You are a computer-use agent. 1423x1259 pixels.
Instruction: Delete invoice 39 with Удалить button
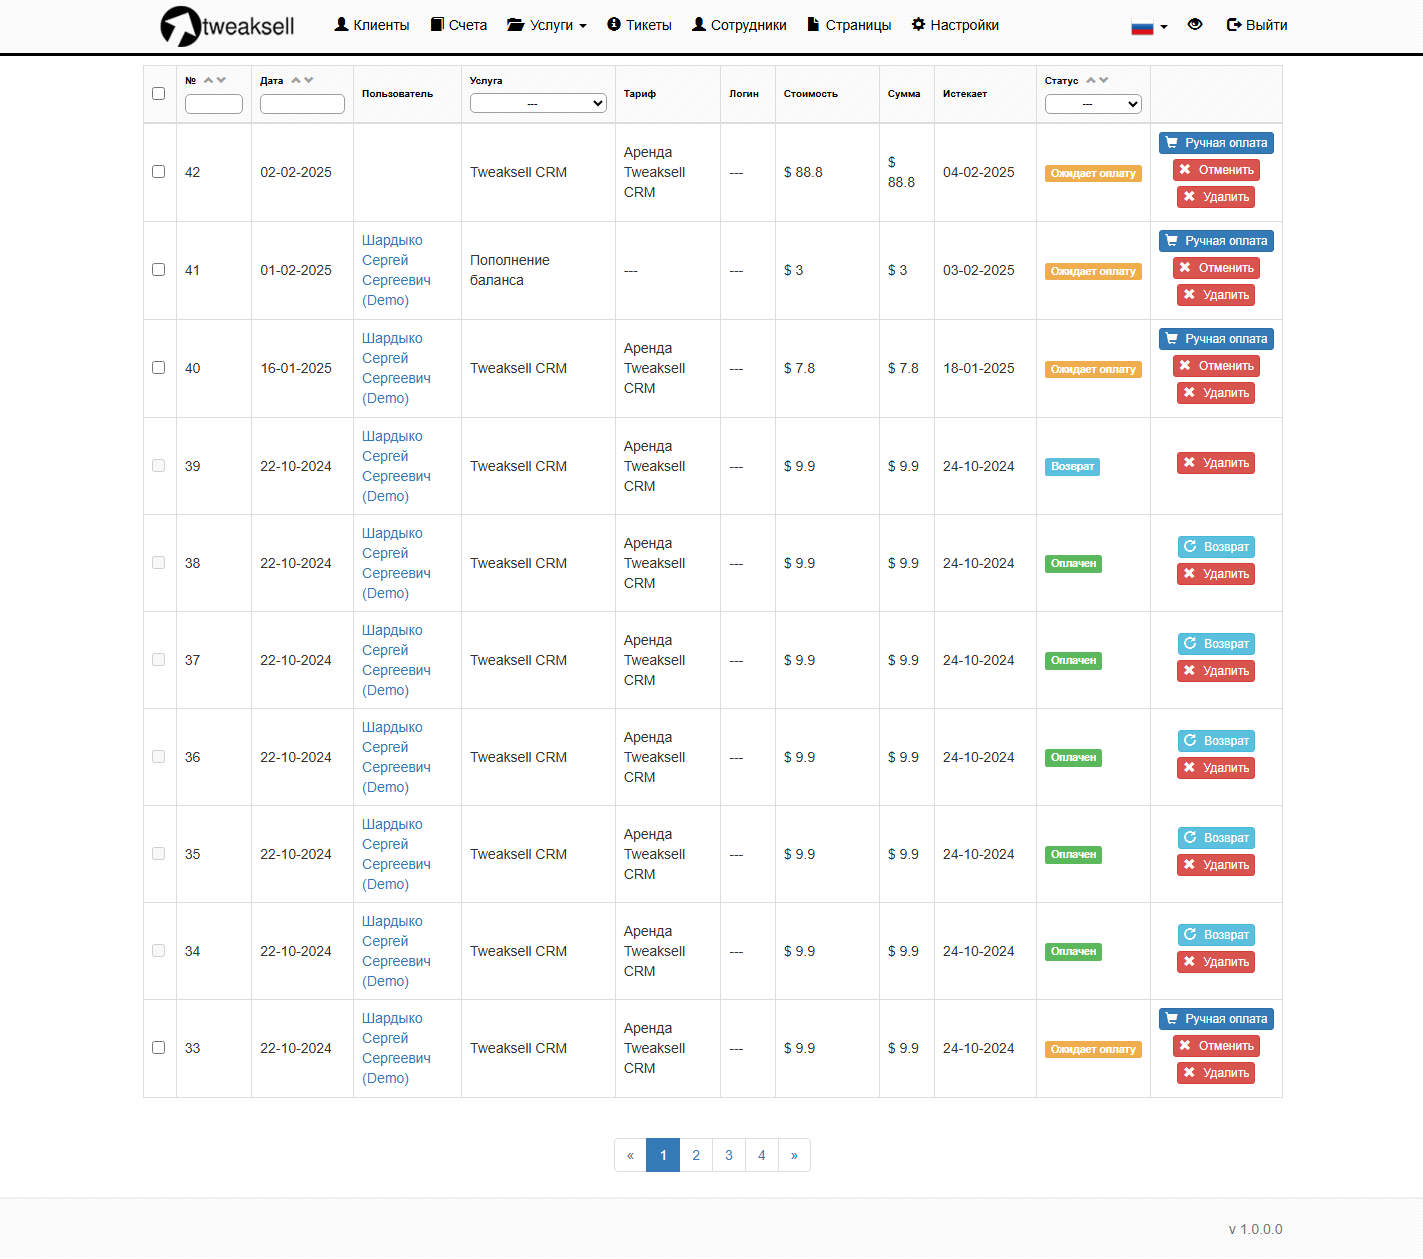pyautogui.click(x=1216, y=463)
